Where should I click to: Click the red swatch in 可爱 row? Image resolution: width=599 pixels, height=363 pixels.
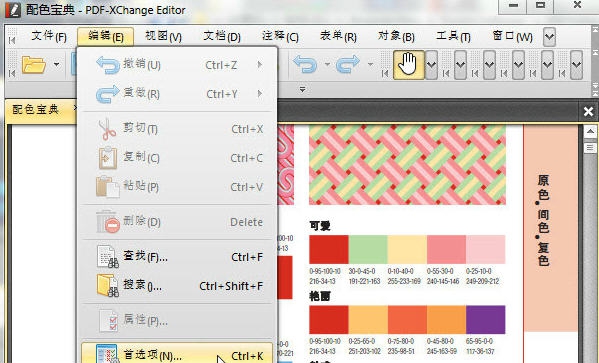click(329, 250)
